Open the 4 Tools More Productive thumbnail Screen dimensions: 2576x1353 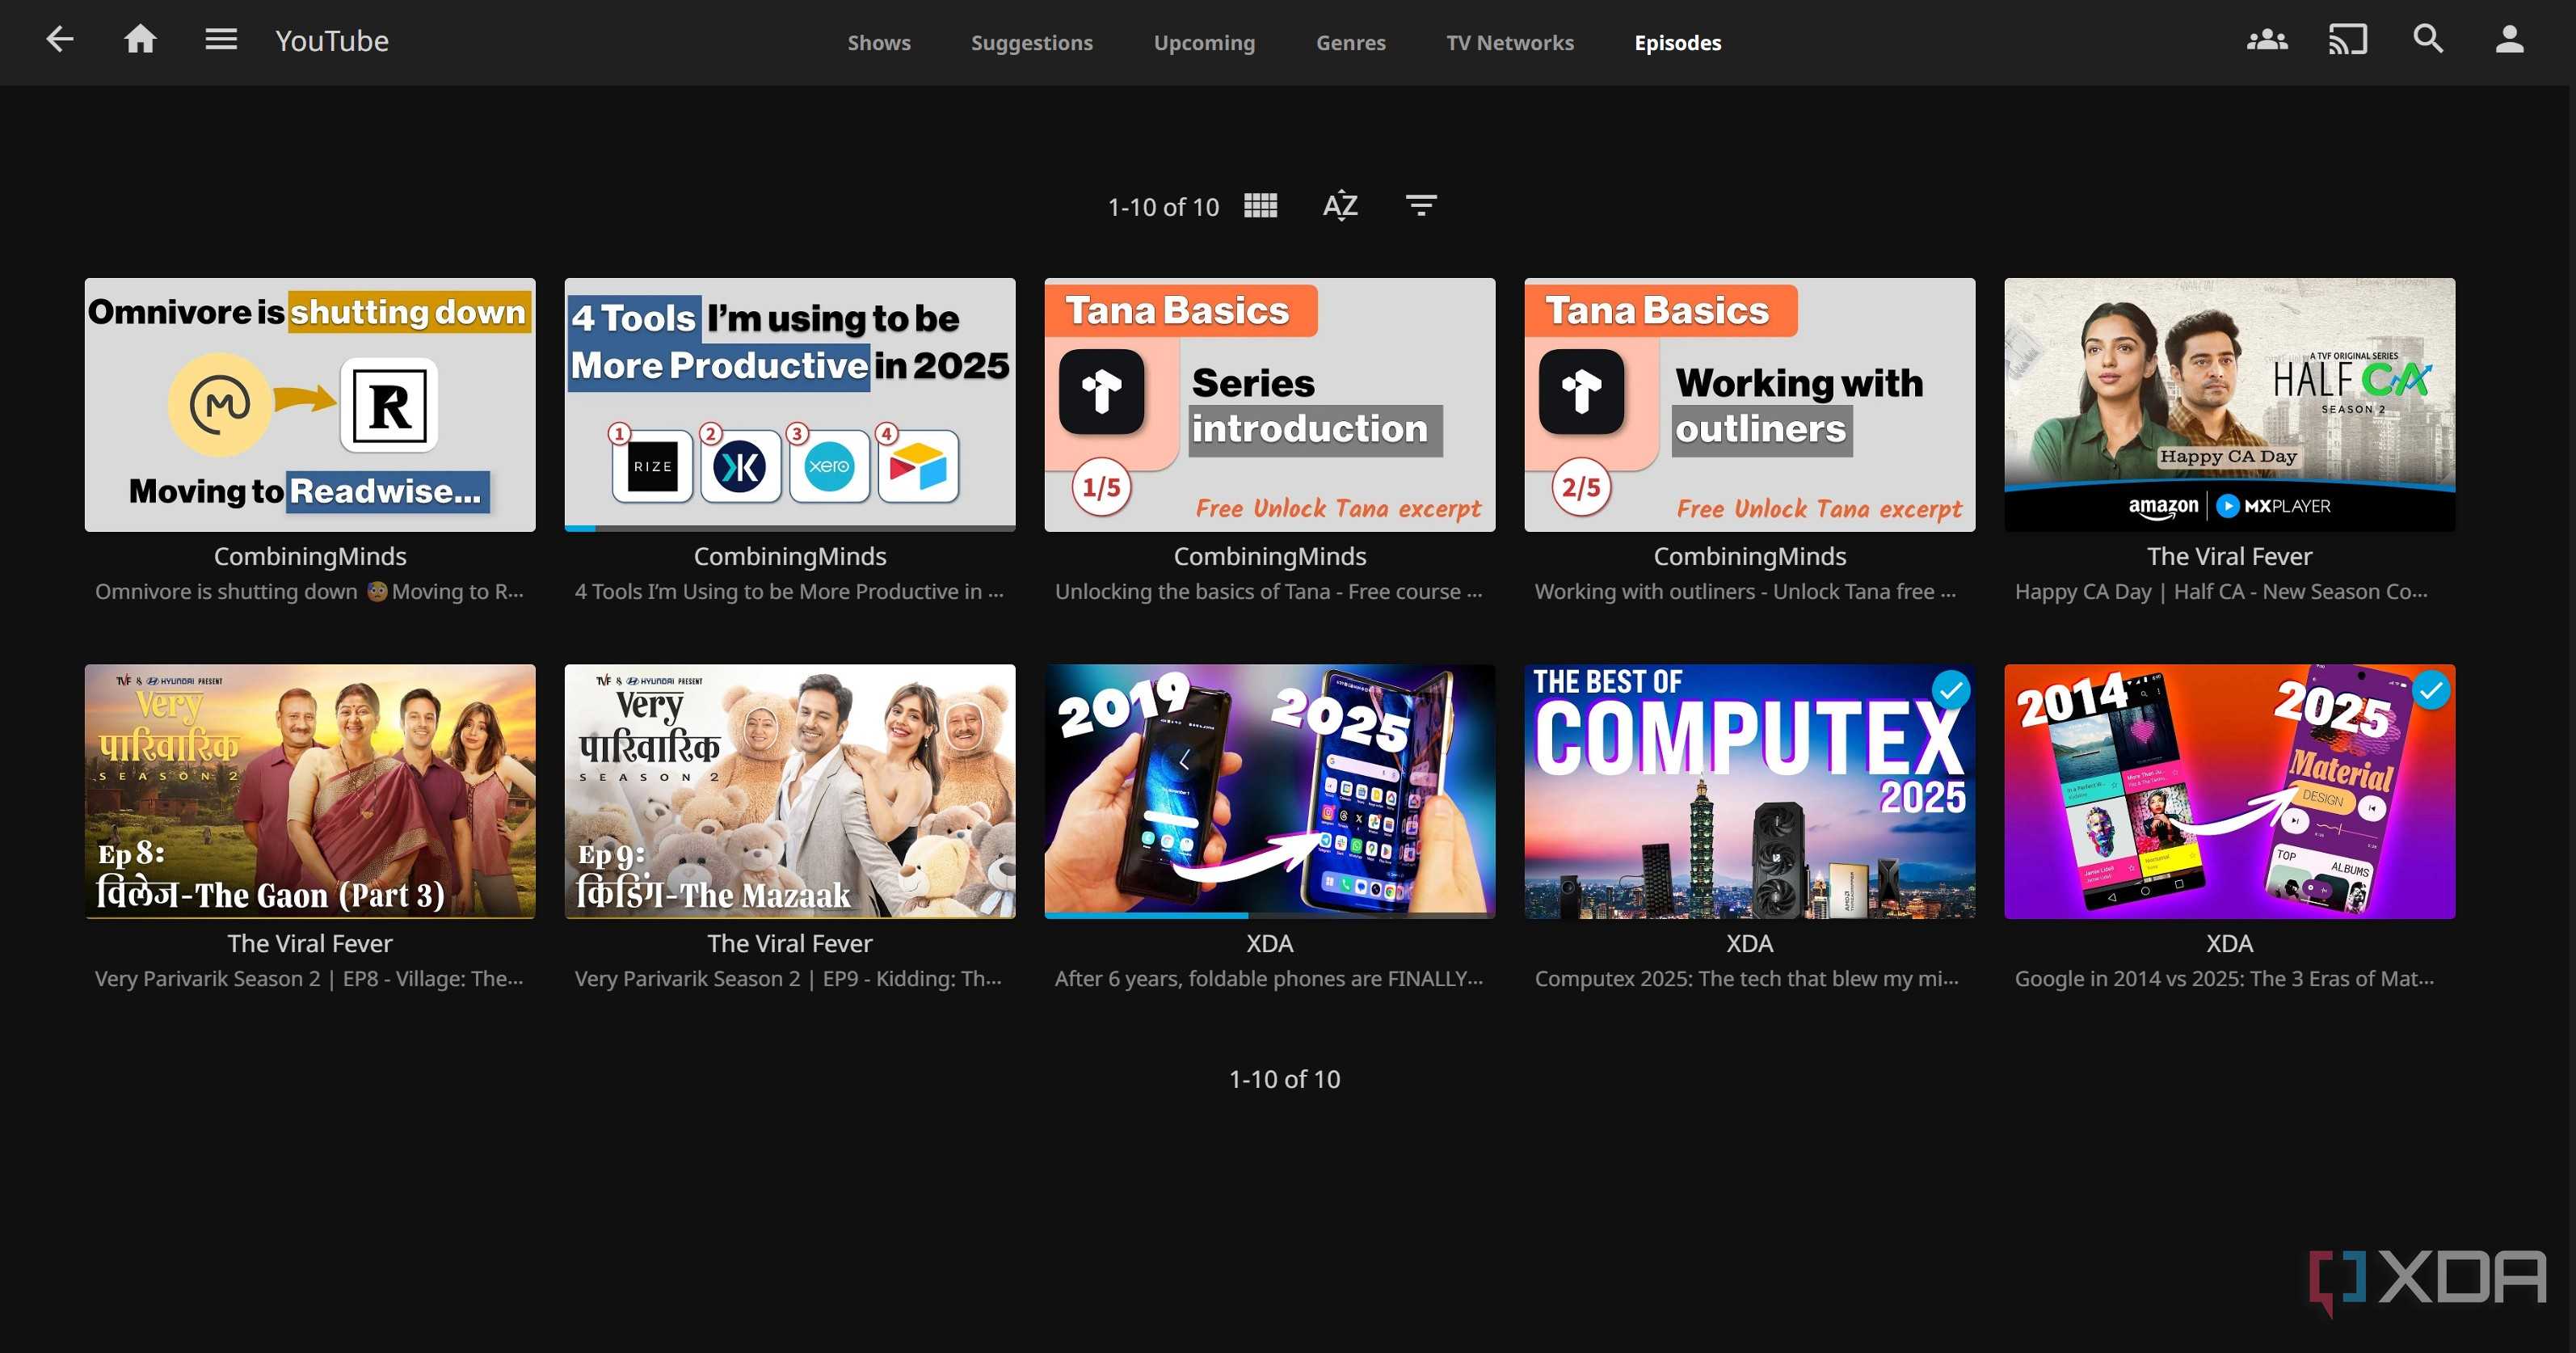790,405
